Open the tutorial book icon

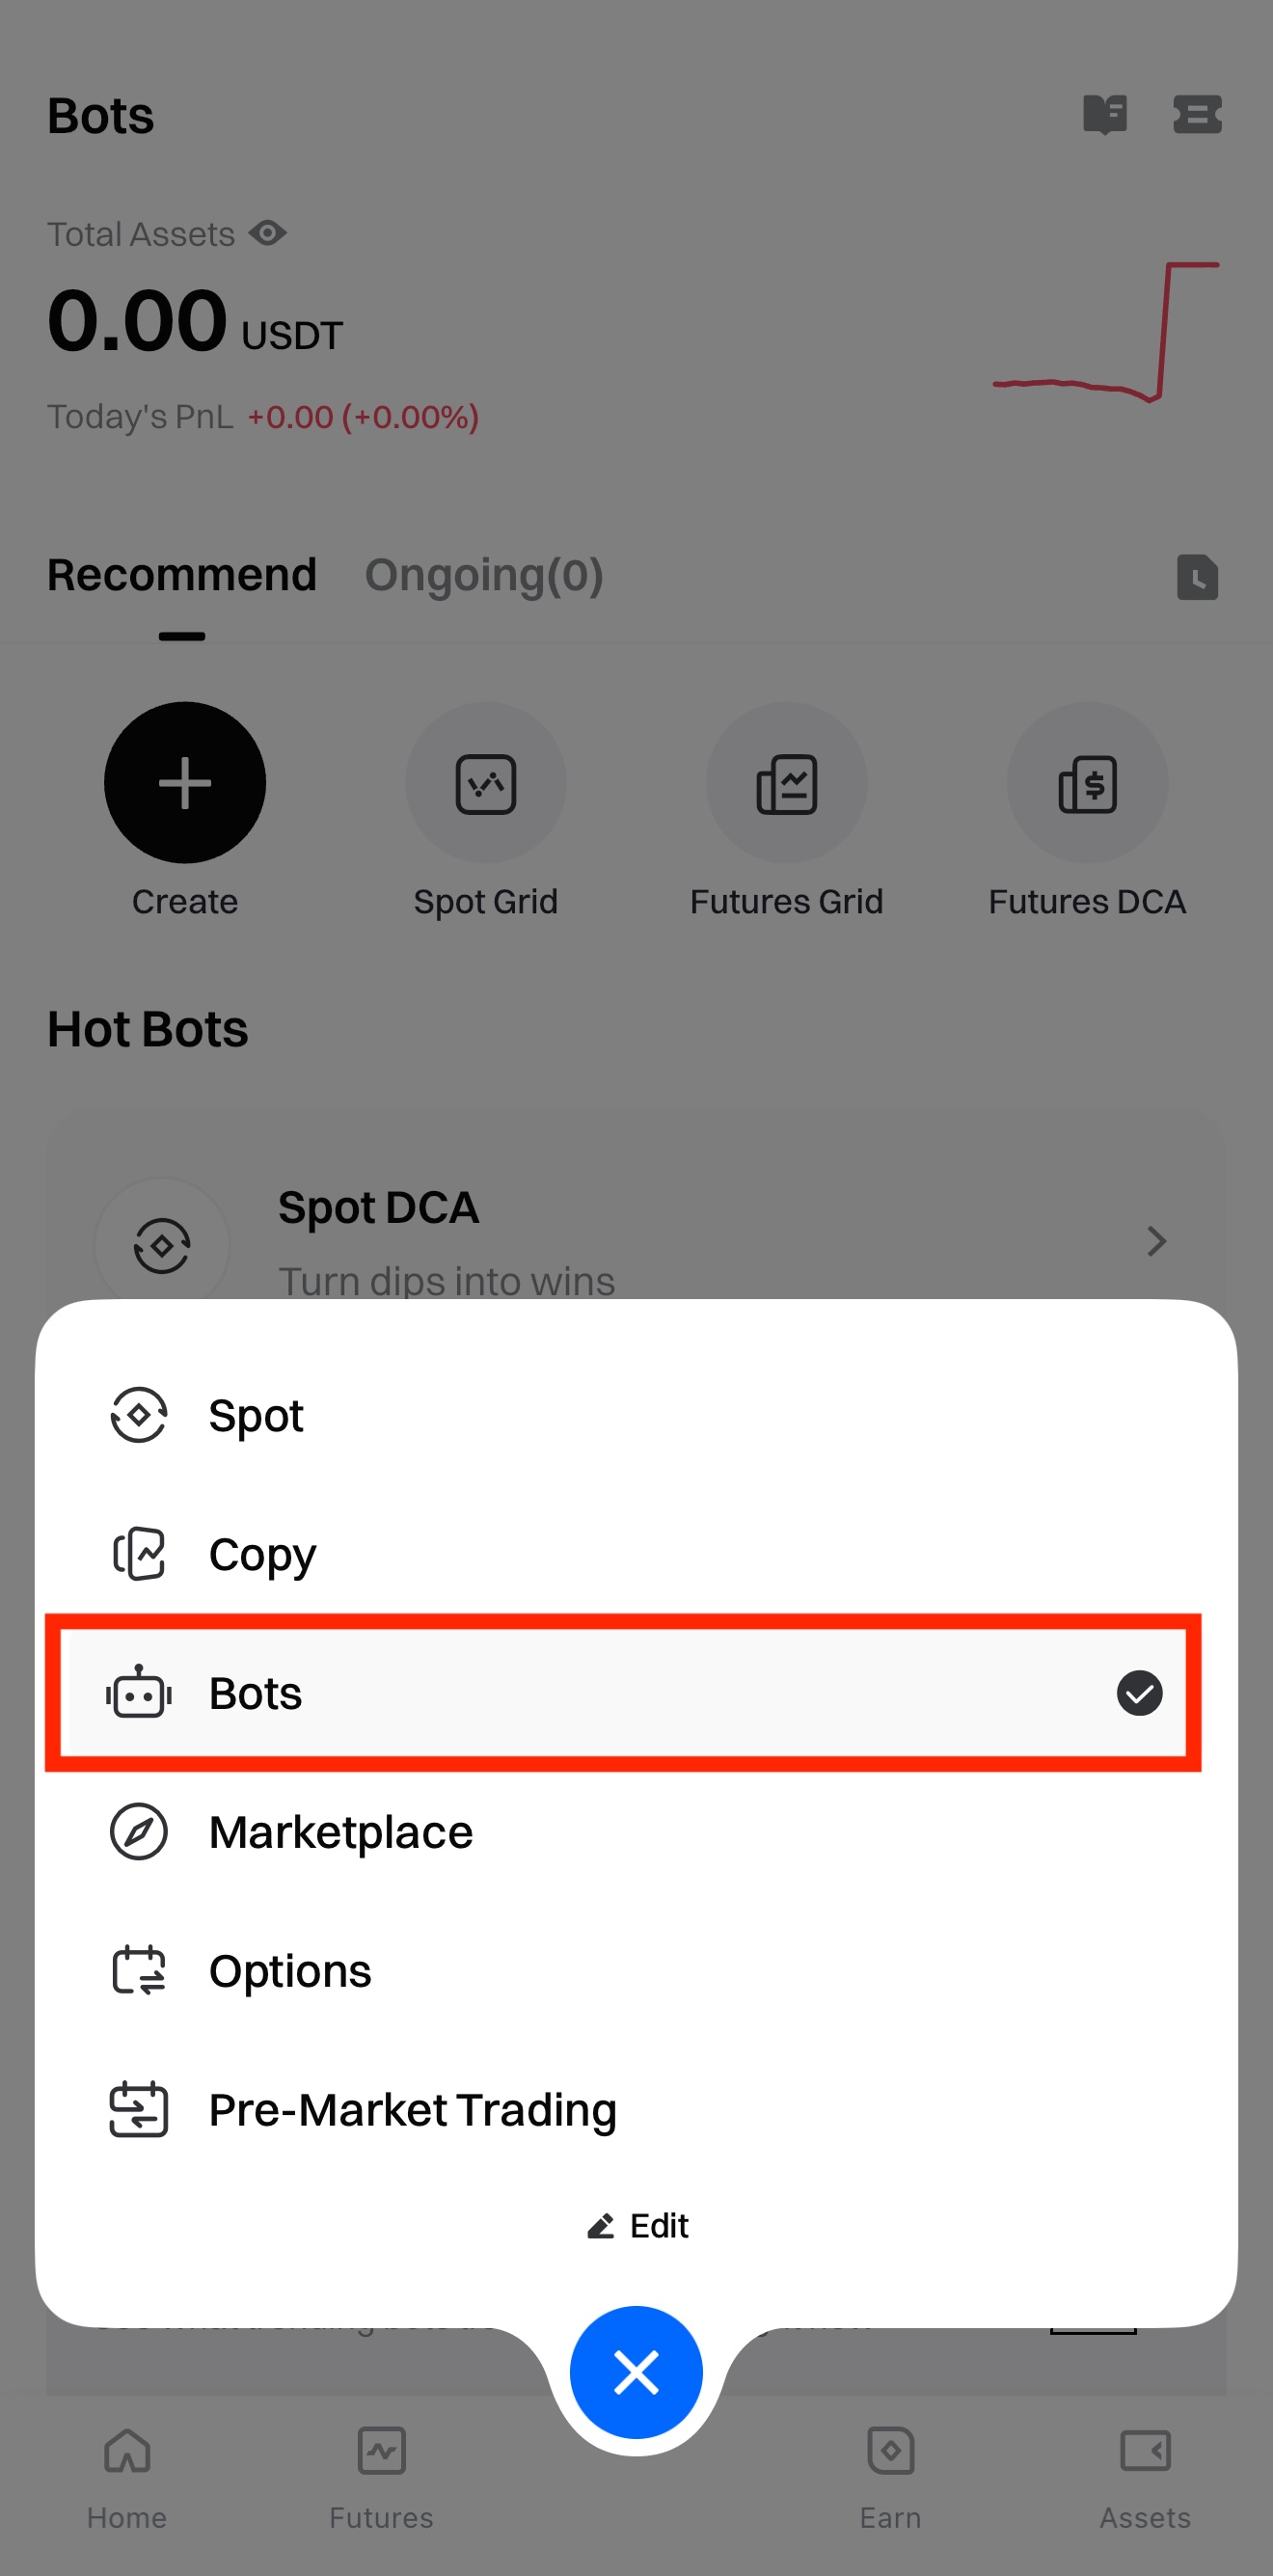pyautogui.click(x=1104, y=114)
